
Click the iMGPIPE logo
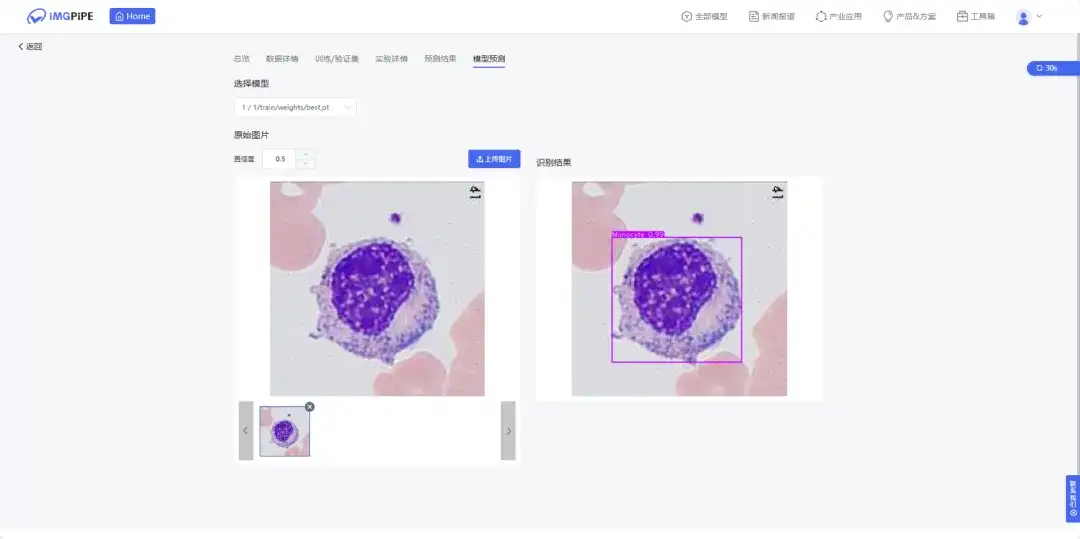(60, 16)
